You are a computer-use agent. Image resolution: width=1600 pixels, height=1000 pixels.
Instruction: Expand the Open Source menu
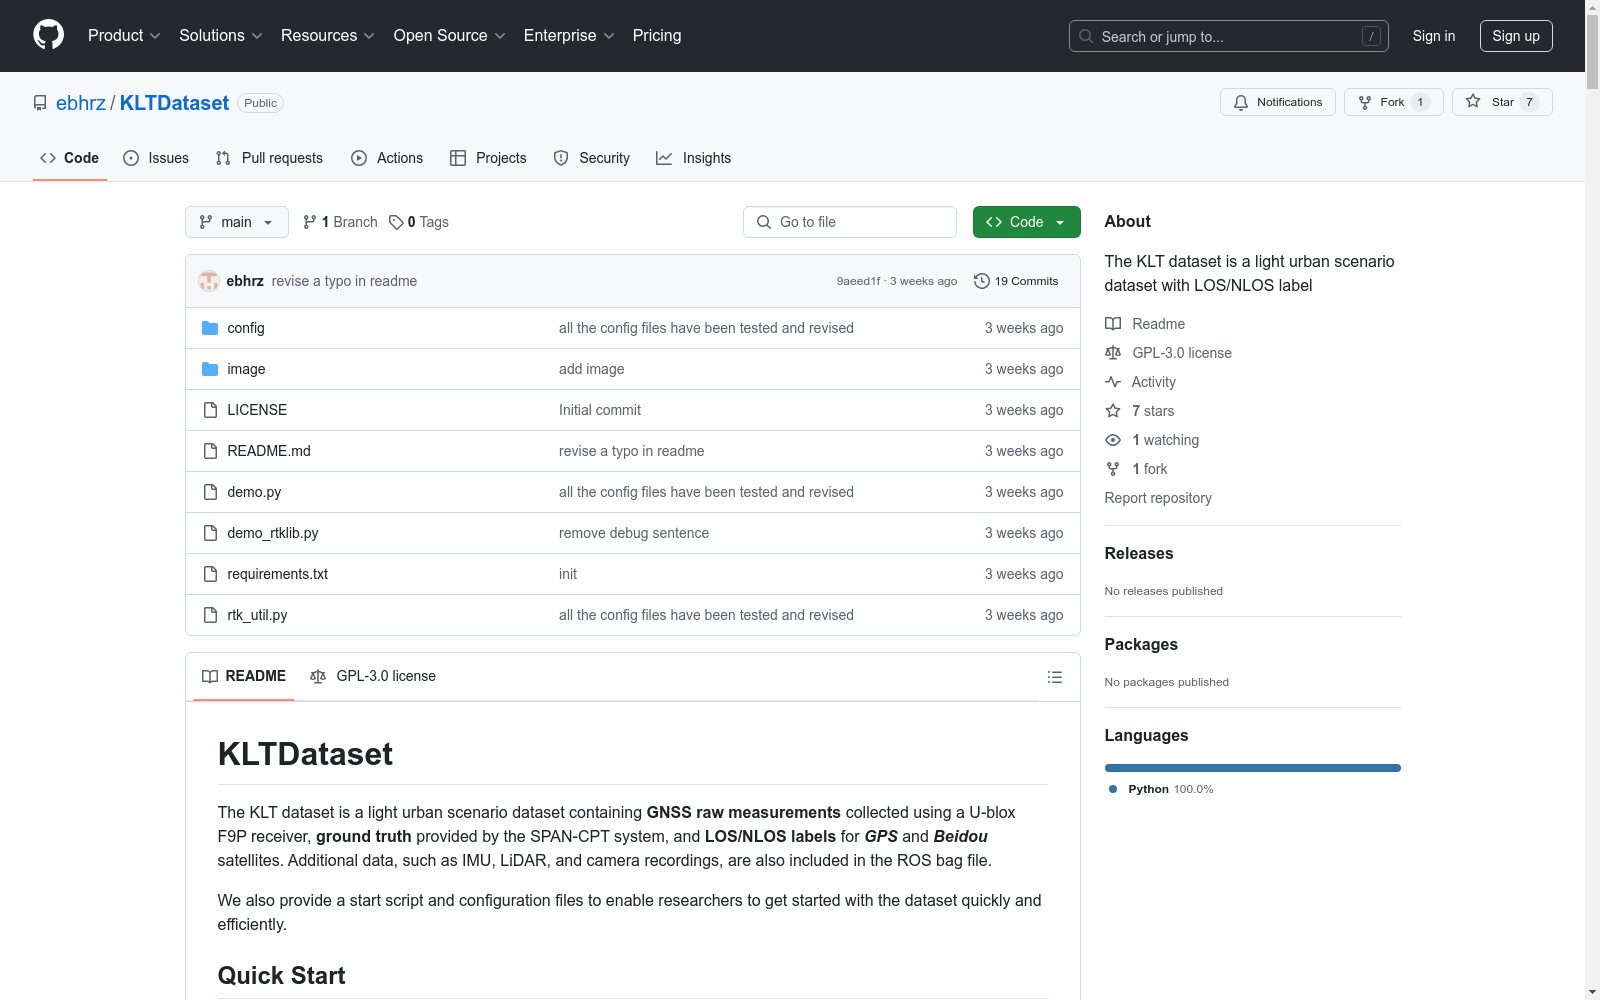pyautogui.click(x=450, y=35)
